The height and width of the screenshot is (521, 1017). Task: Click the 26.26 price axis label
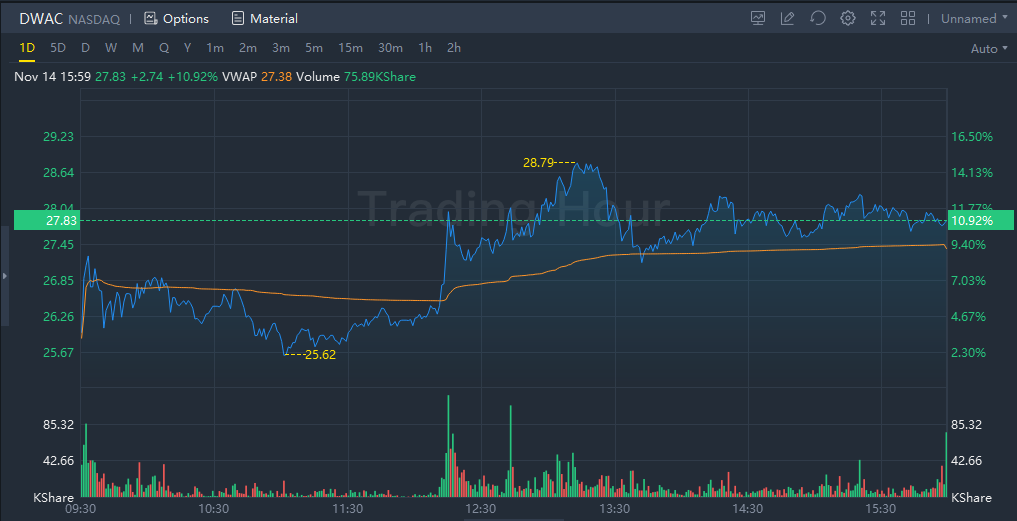coord(58,317)
